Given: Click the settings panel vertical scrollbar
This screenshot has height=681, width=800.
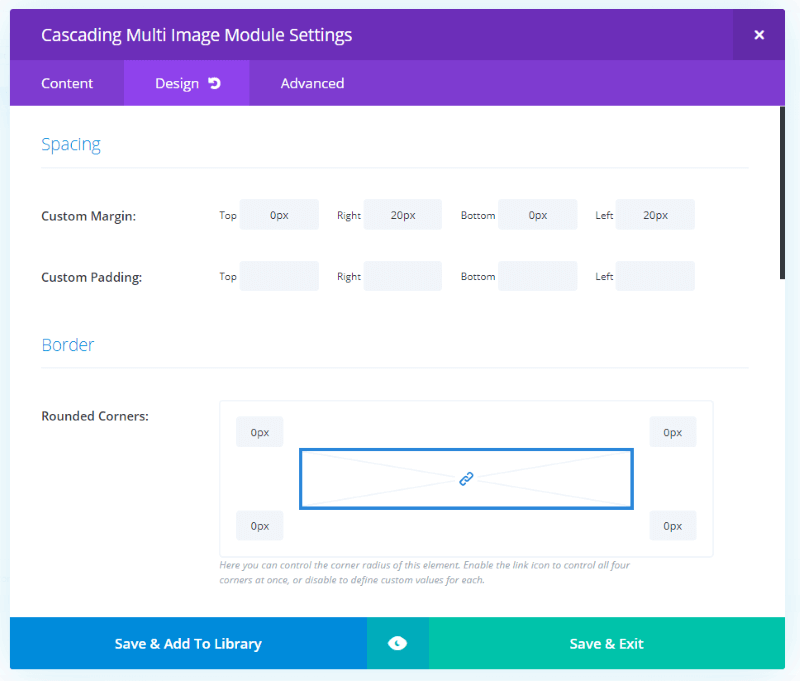Looking at the screenshot, I should (782, 193).
